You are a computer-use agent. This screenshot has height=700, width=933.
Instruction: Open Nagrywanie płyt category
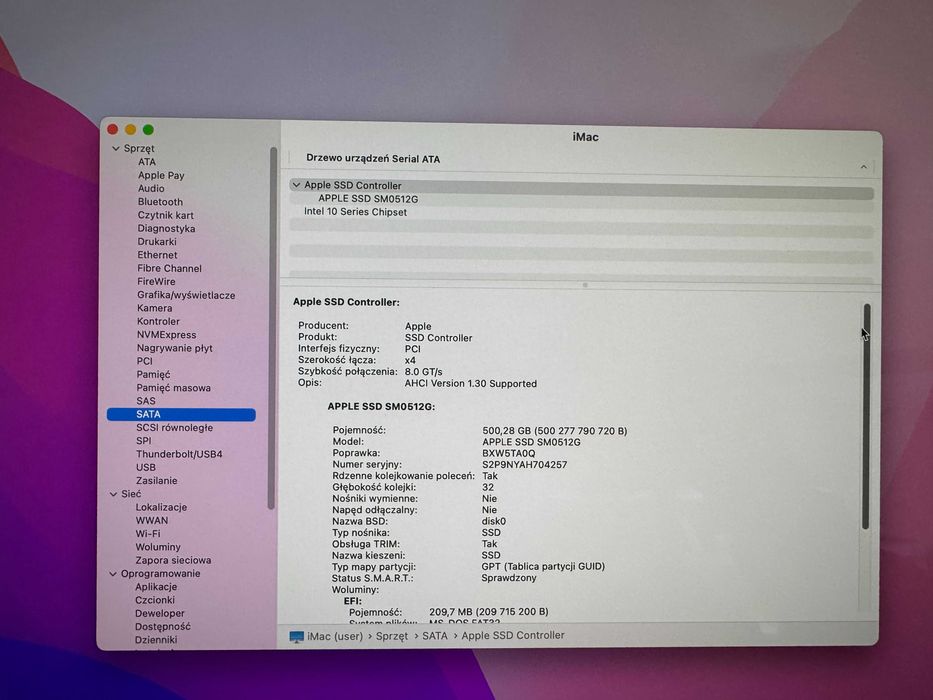point(174,348)
